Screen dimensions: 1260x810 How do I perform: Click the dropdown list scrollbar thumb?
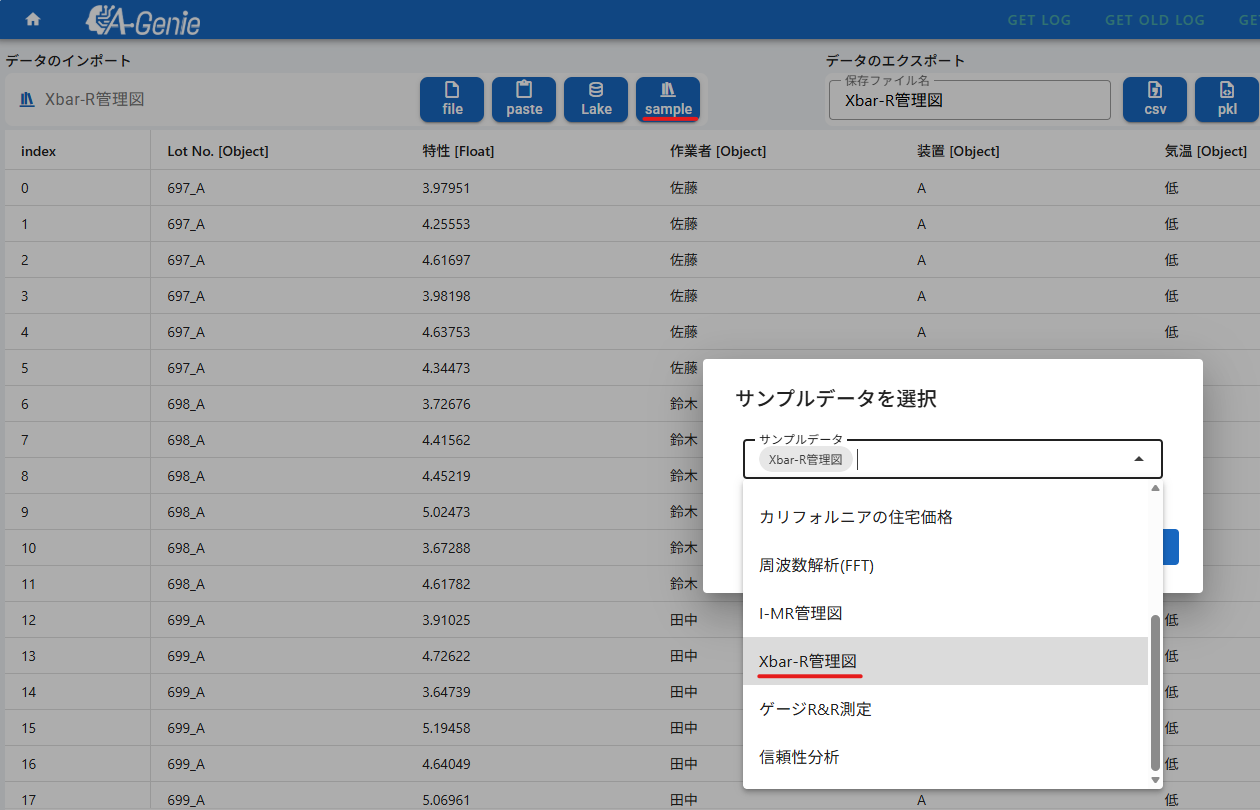coord(1155,690)
